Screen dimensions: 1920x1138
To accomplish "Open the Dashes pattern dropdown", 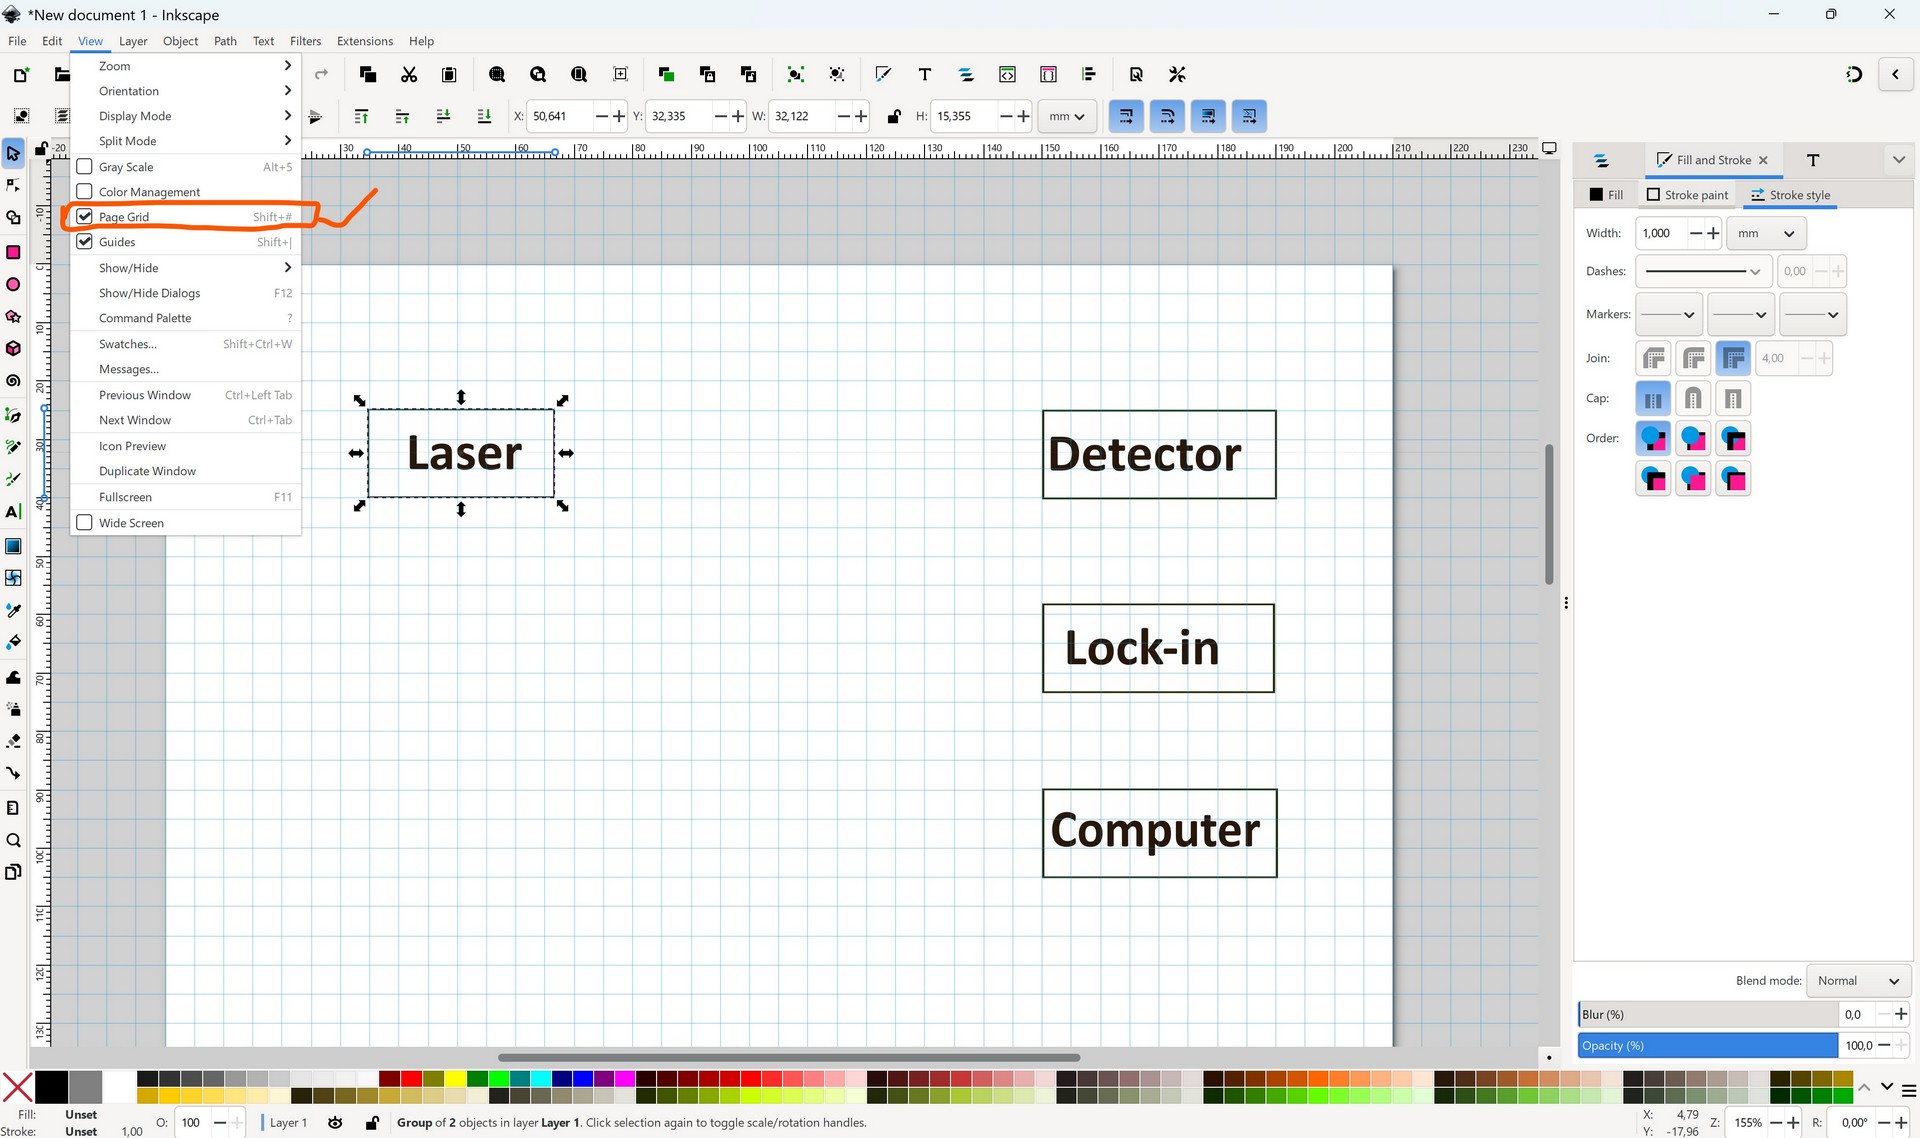I will click(1703, 271).
